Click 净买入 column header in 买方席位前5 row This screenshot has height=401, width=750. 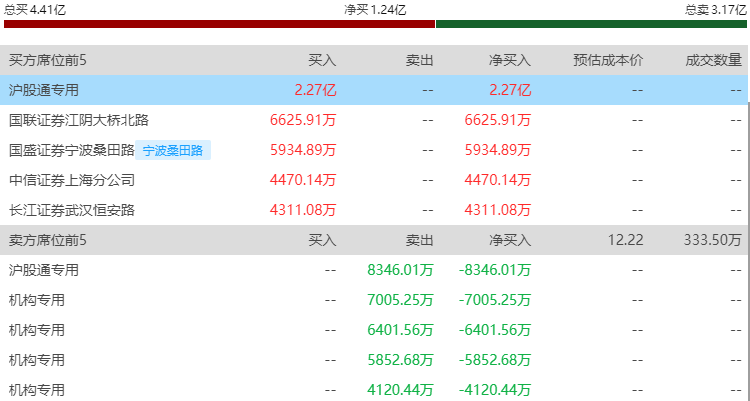[510, 60]
